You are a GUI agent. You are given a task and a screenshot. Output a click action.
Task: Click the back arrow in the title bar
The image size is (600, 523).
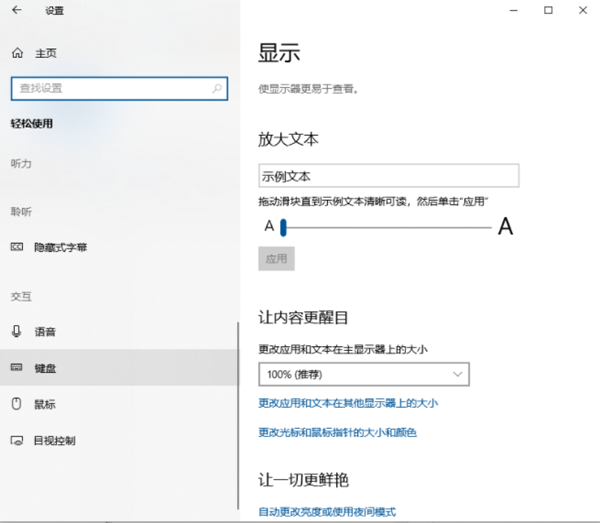pos(17,11)
